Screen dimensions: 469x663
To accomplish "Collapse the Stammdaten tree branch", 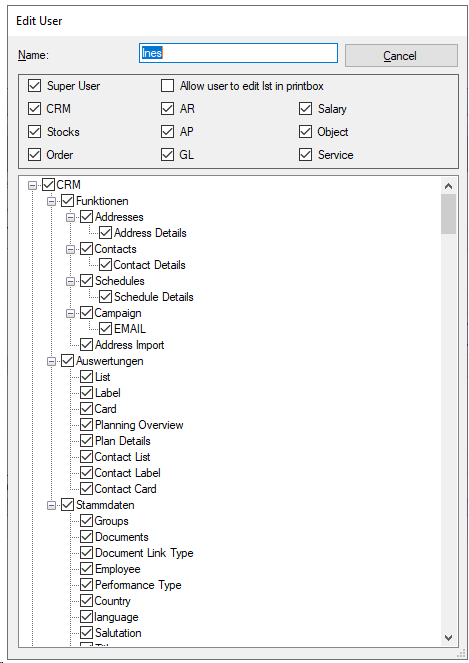I will 51,505.
